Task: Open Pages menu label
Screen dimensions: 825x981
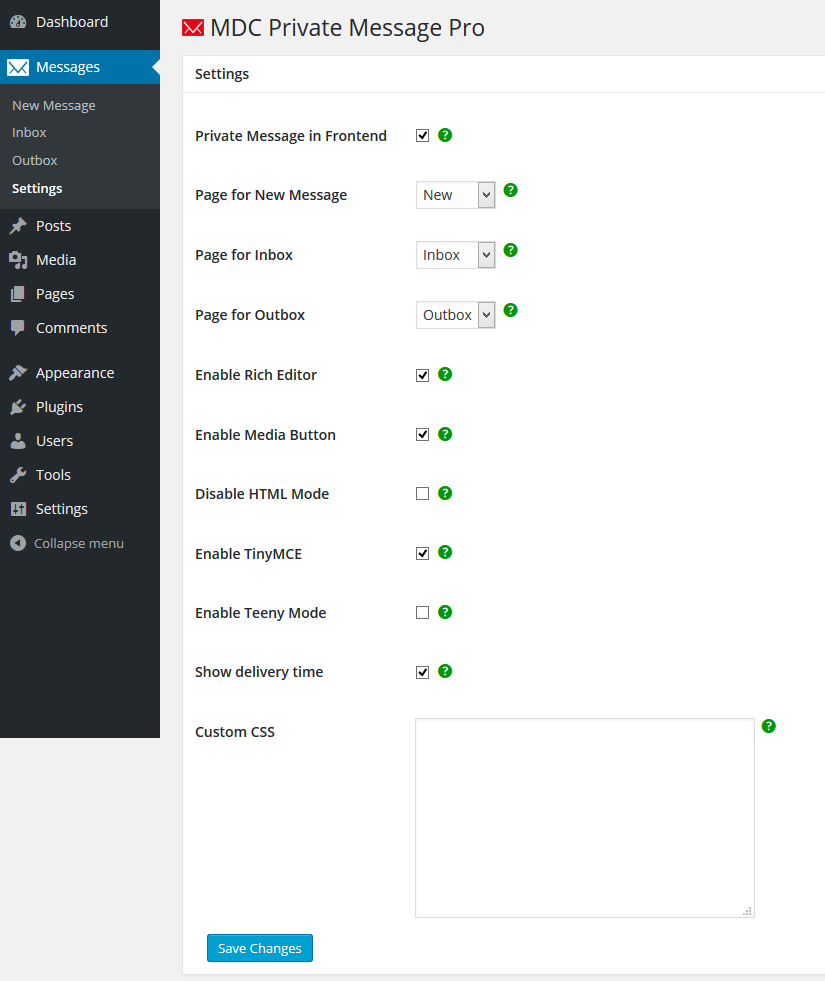Action: tap(55, 294)
